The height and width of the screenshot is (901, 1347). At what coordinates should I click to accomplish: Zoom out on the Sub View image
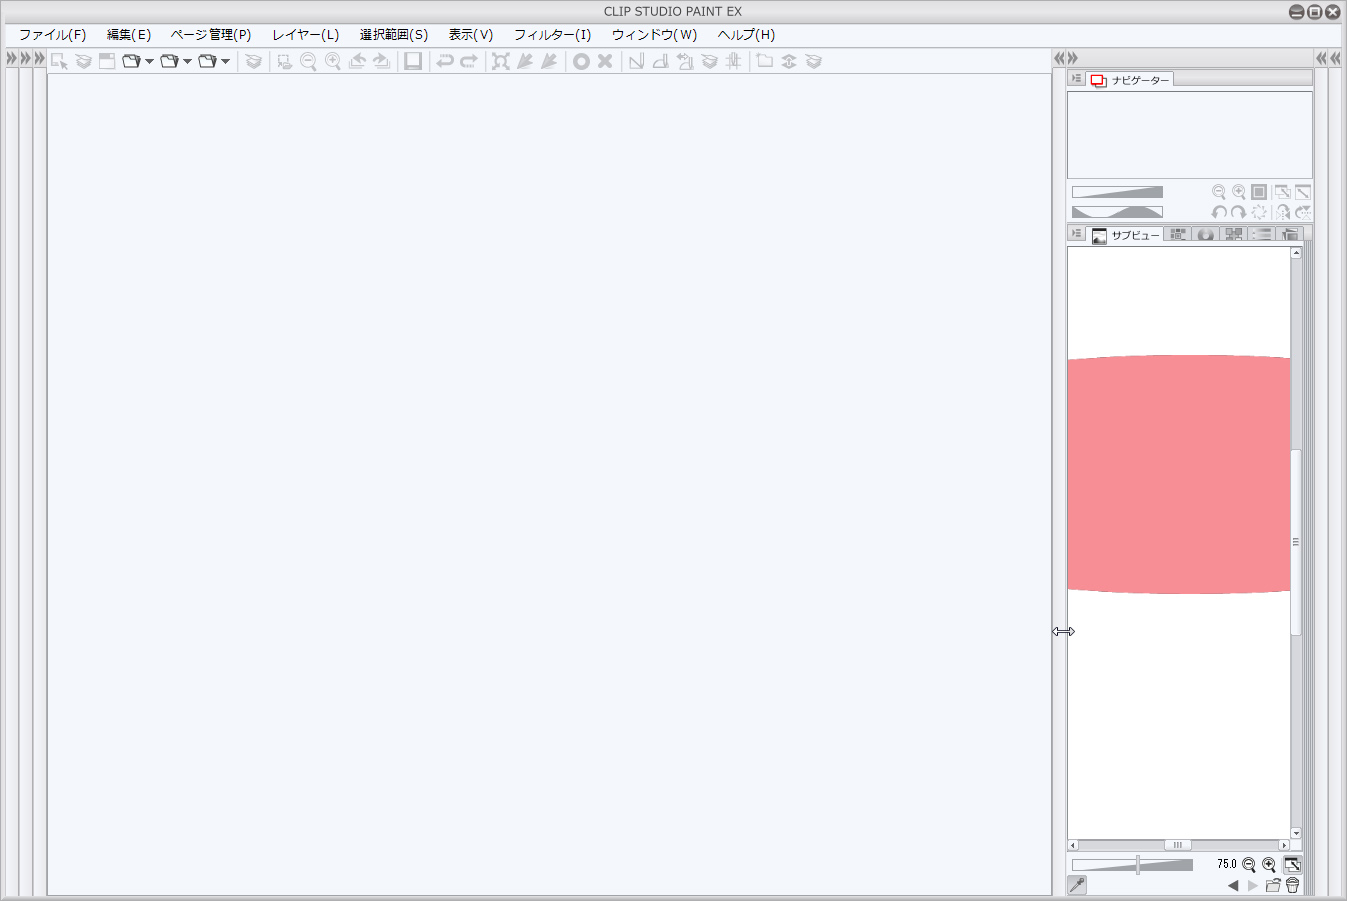[1249, 865]
